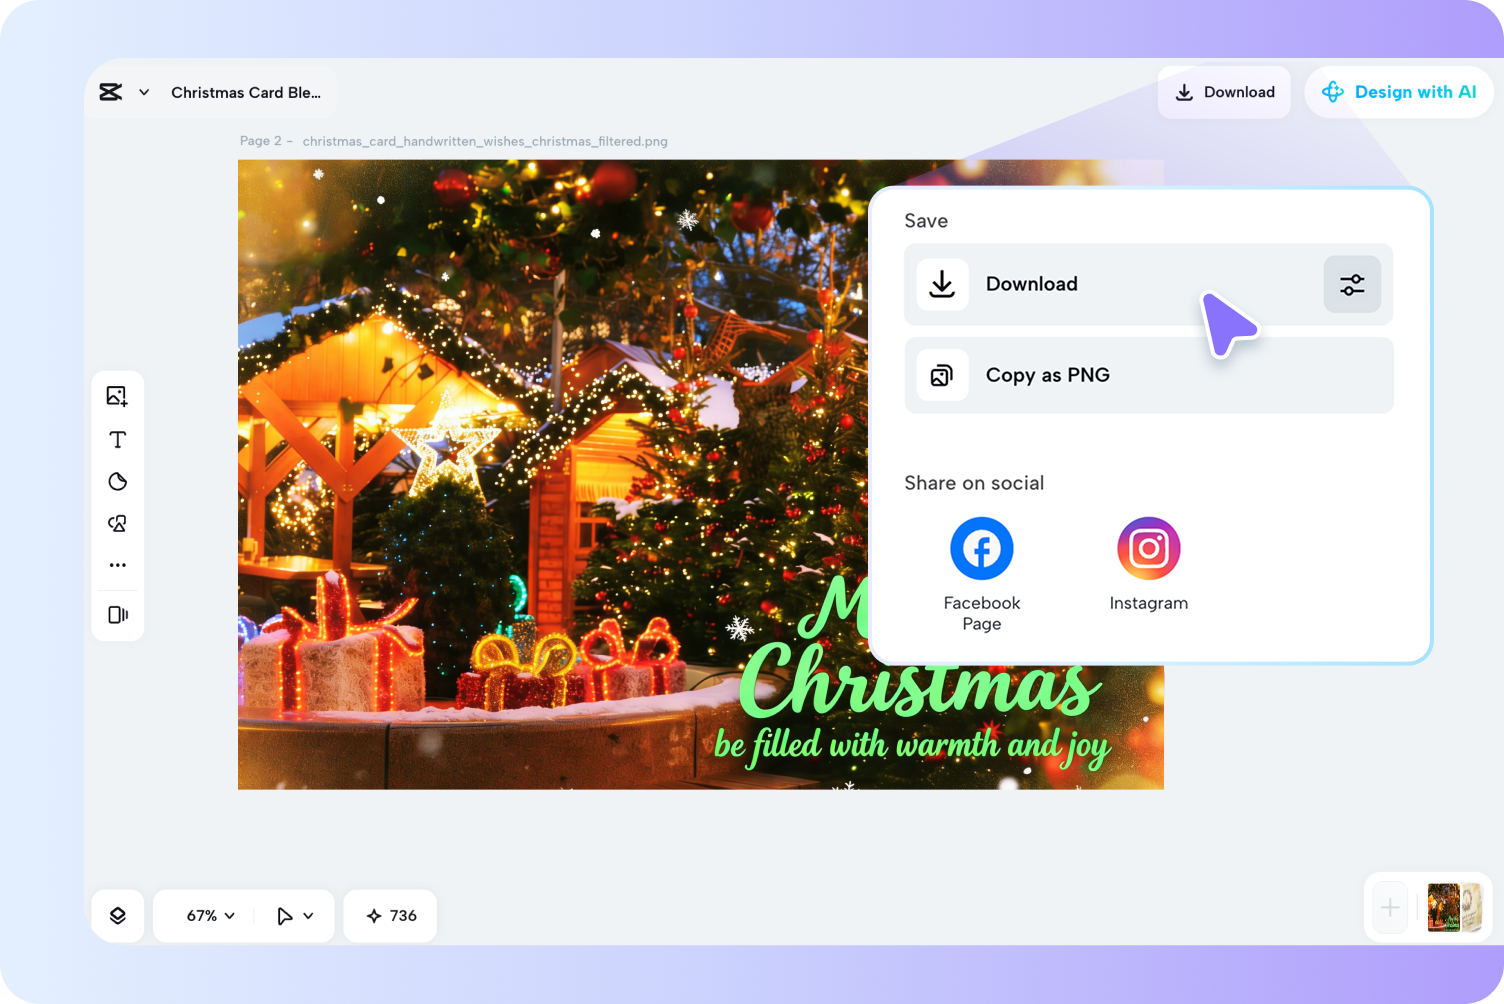Click the Christmas Card Ble... project title
Screen dimensions: 1504x1004
246,92
